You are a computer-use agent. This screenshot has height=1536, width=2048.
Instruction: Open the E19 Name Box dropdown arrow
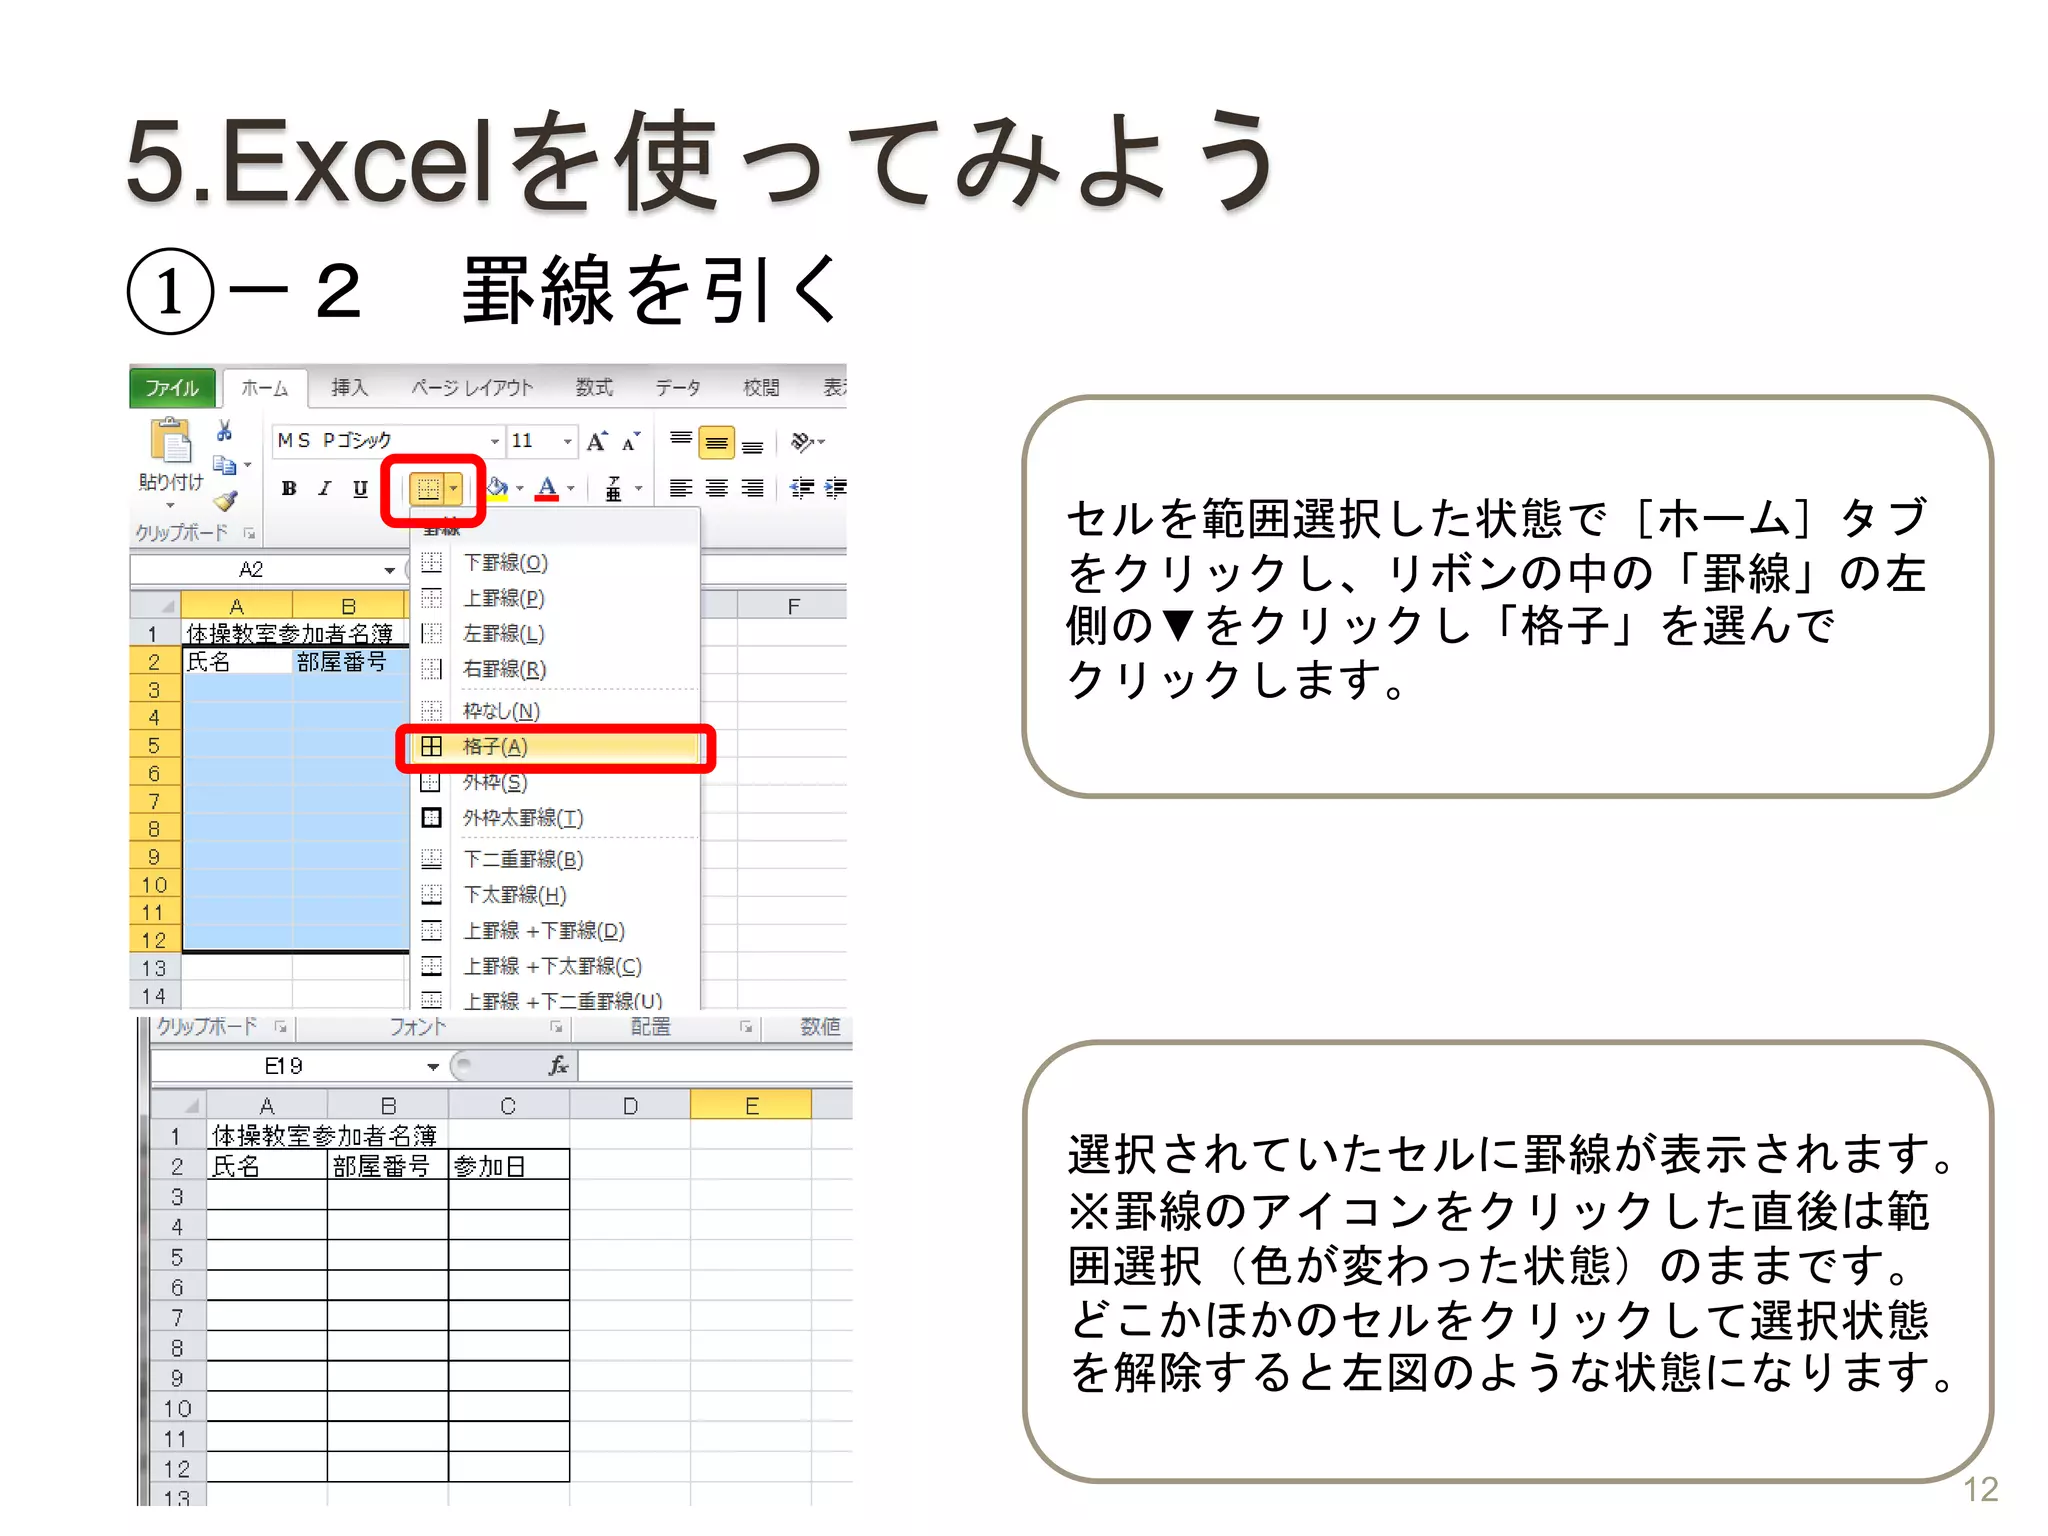[433, 1067]
